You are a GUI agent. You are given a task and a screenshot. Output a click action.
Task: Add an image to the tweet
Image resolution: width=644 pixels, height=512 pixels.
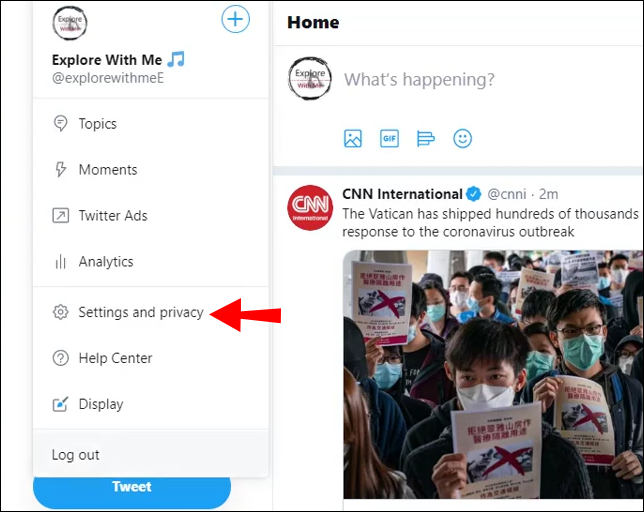pyautogui.click(x=353, y=139)
